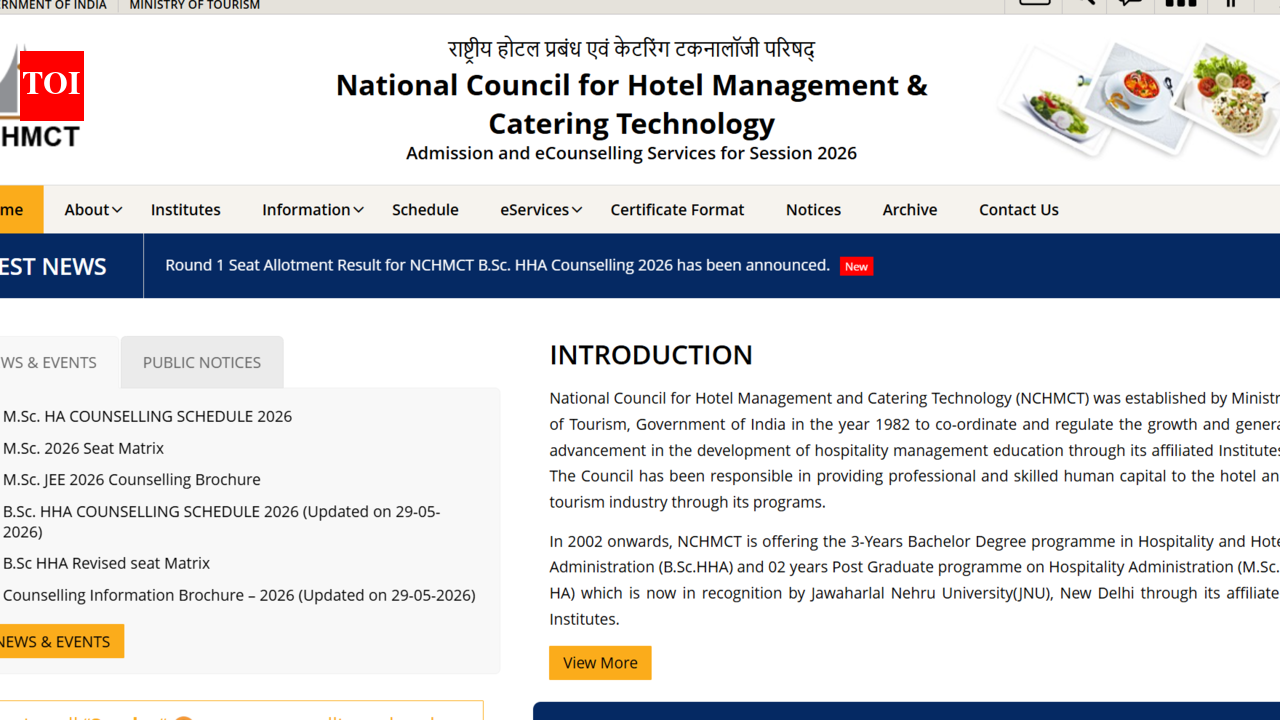This screenshot has width=1280, height=720.
Task: Click the Hindi council name heading
Action: [631, 48]
